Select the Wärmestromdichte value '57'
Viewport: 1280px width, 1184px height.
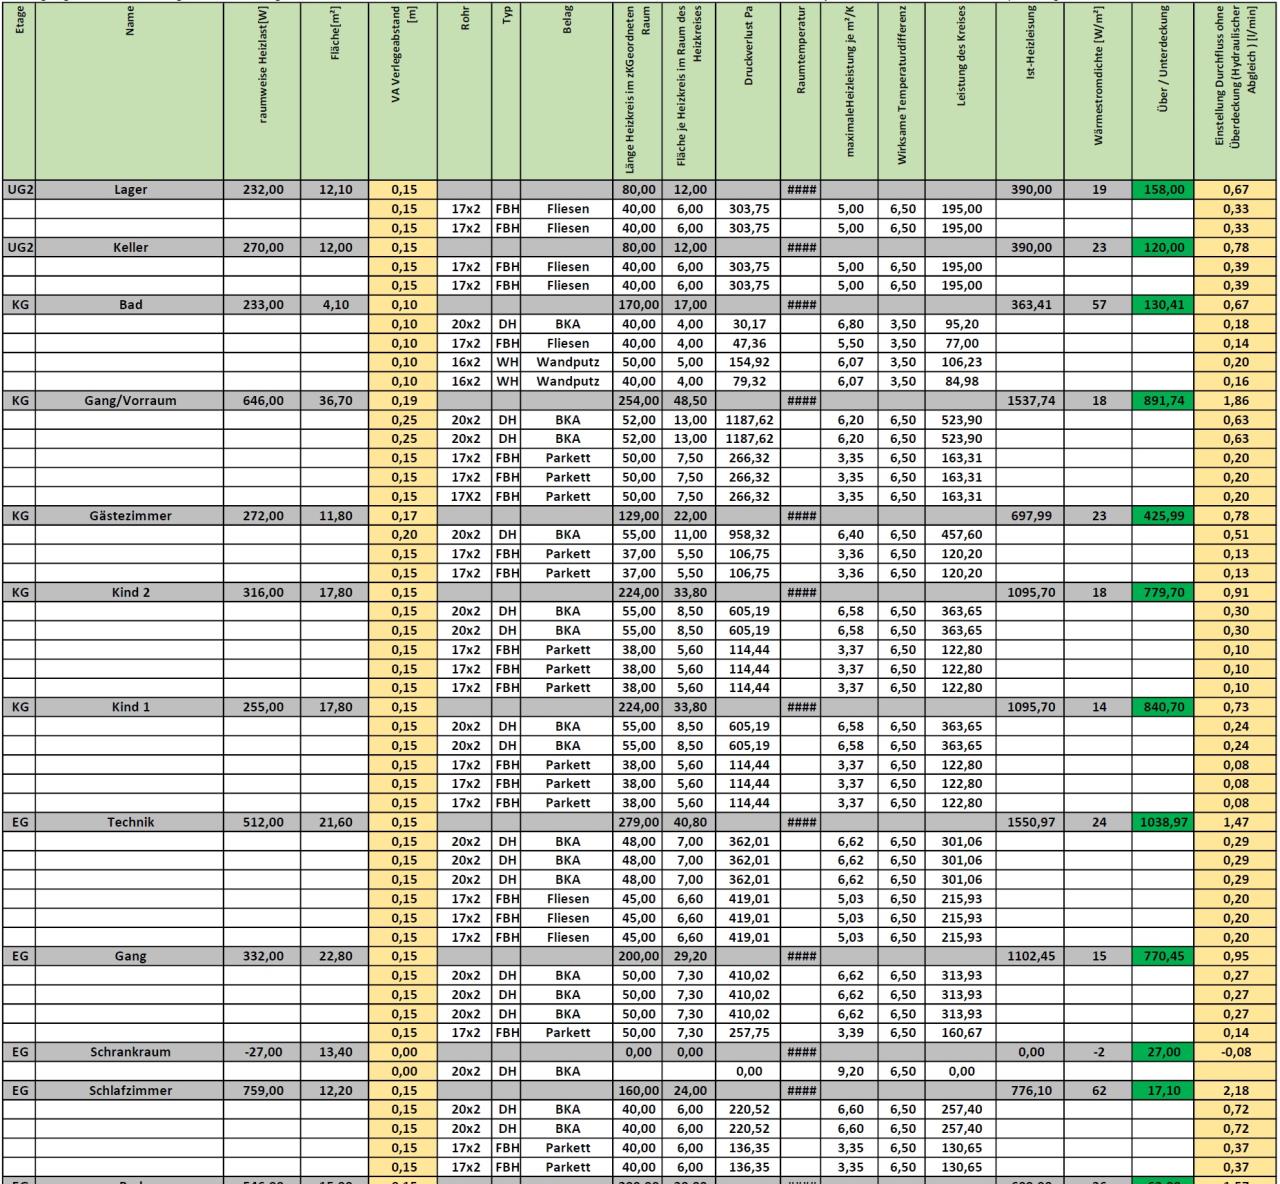[1099, 305]
